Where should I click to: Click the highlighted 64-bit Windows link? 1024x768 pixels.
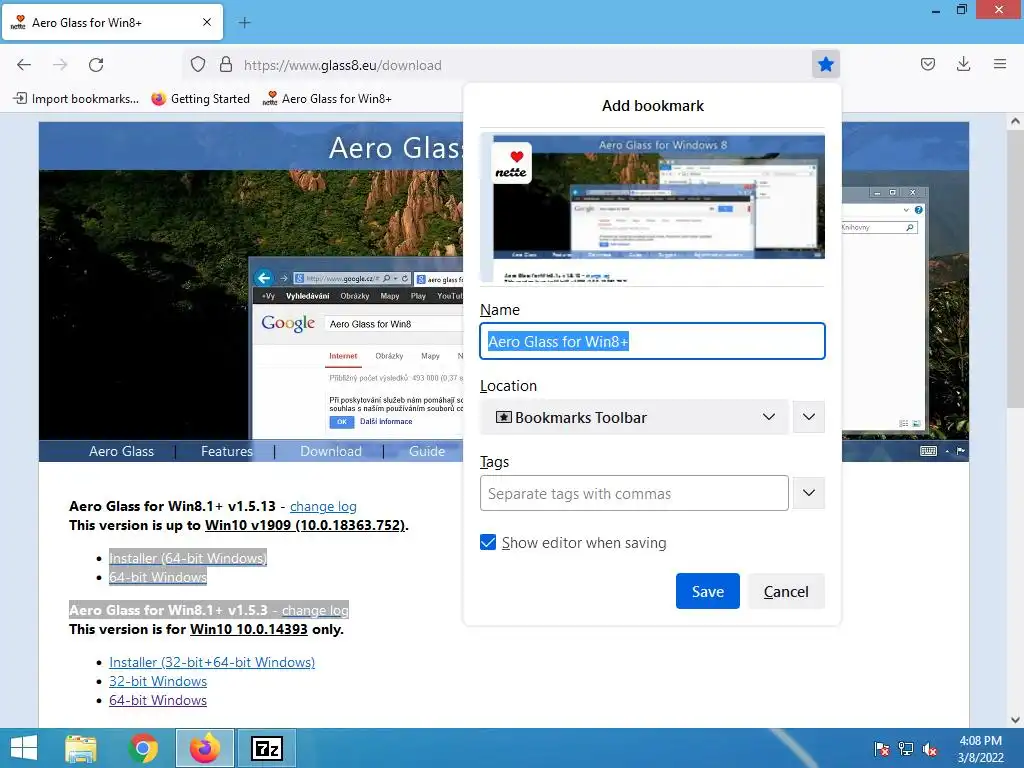click(158, 577)
